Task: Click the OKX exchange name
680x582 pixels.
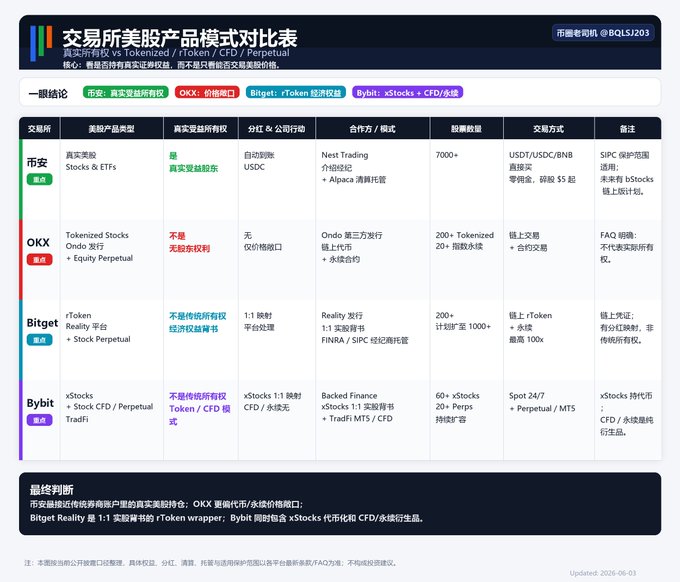Action: (38, 242)
